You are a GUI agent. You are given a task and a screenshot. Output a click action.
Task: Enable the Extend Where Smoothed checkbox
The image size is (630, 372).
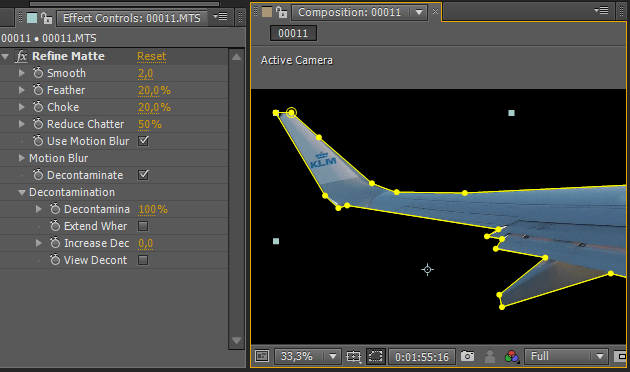coord(143,226)
